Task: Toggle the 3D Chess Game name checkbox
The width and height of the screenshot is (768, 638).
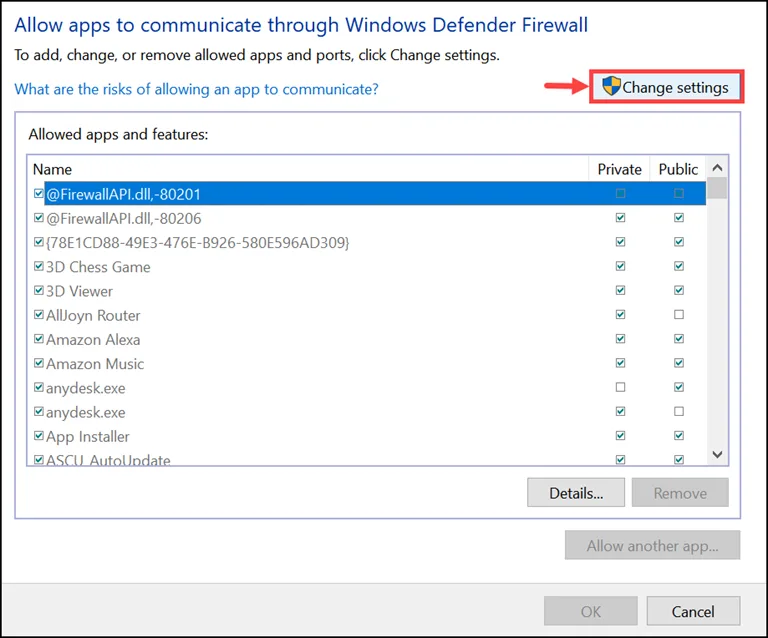Action: pos(39,266)
